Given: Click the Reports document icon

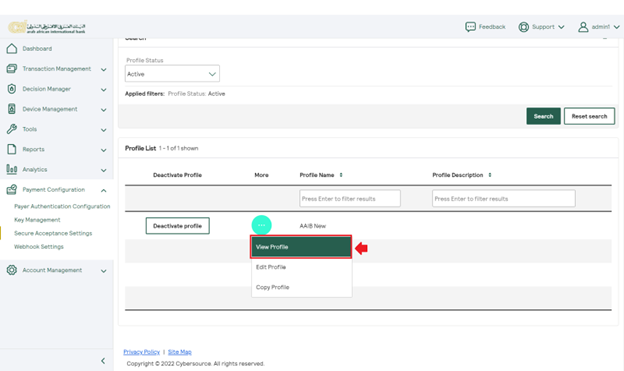Looking at the screenshot, I should pyautogui.click(x=12, y=149).
